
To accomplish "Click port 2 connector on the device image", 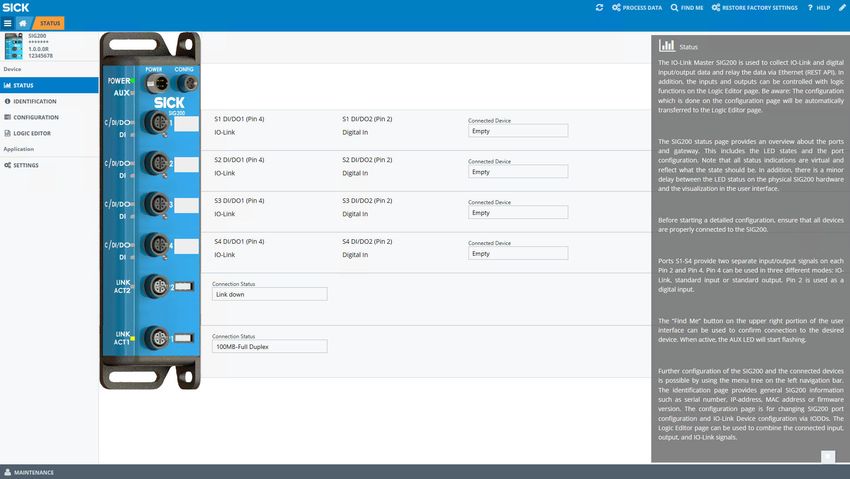I will click(x=157, y=163).
